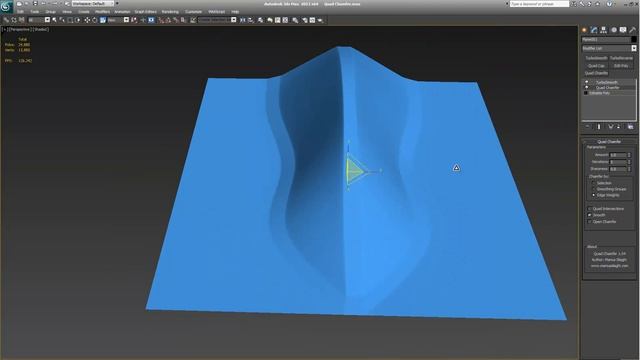Screen dimensions: 640x360
Task: Activate the Select Object arrow tool
Action: click(54, 20)
